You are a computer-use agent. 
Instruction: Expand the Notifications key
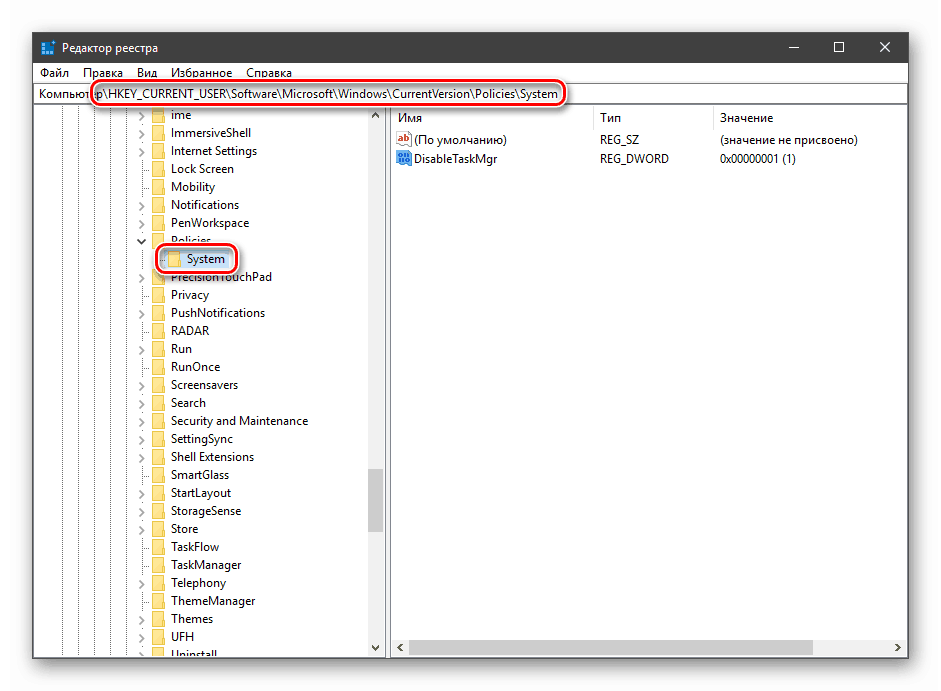point(142,205)
